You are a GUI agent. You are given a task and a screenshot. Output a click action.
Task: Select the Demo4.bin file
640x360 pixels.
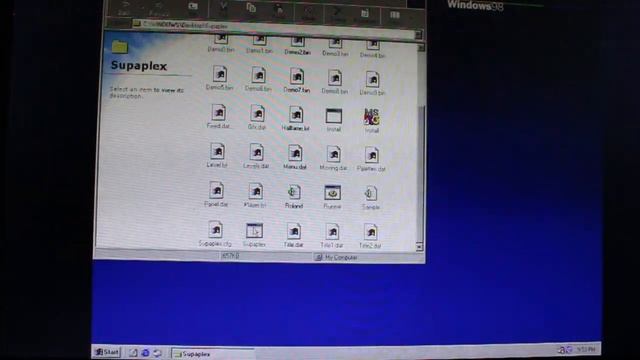373,48
